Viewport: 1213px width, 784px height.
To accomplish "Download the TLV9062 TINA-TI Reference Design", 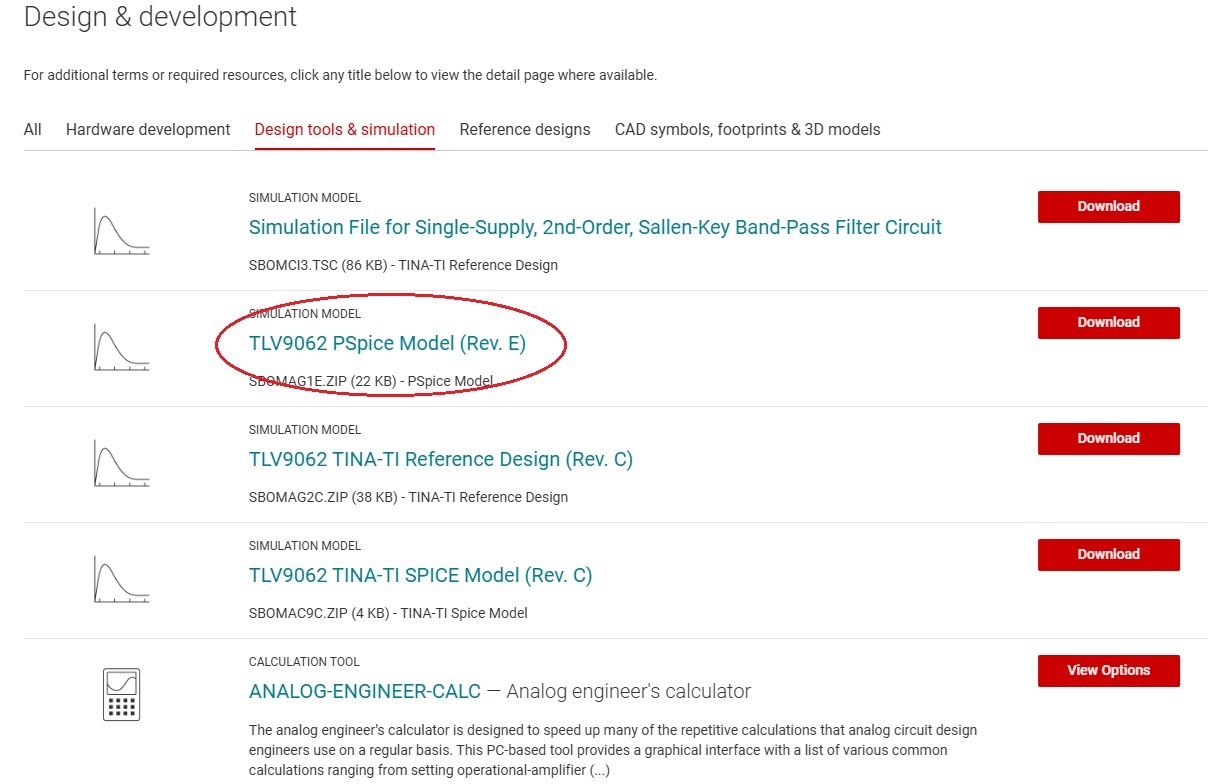I will [1109, 438].
